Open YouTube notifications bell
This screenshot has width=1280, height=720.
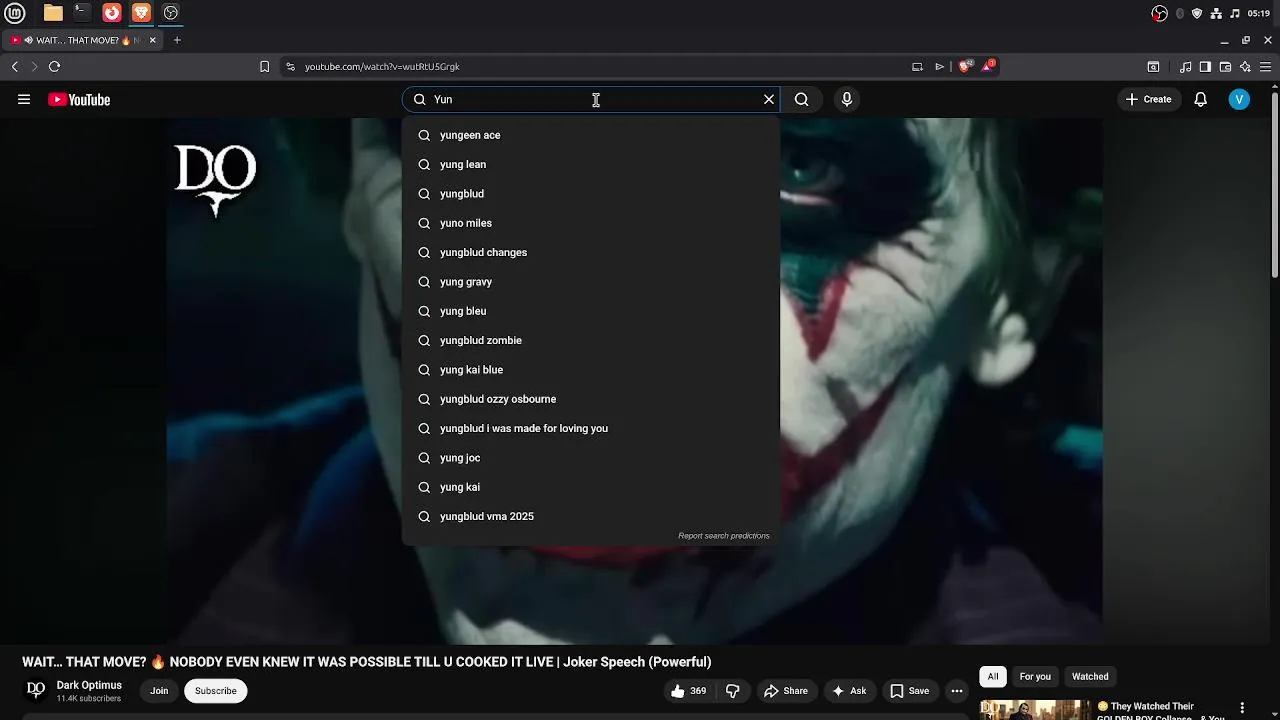pos(1201,99)
